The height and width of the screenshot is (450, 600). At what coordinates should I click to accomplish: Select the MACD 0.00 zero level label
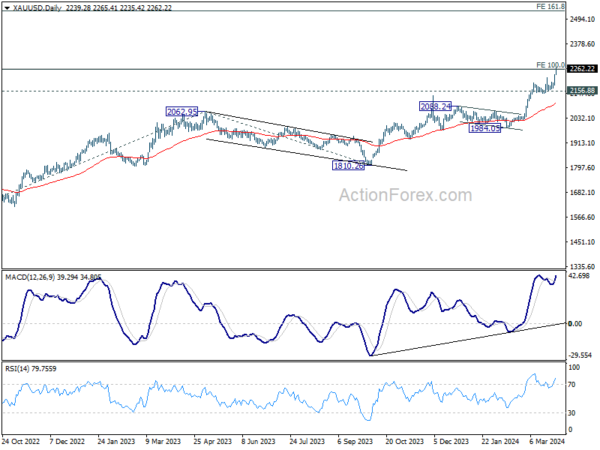tap(575, 324)
